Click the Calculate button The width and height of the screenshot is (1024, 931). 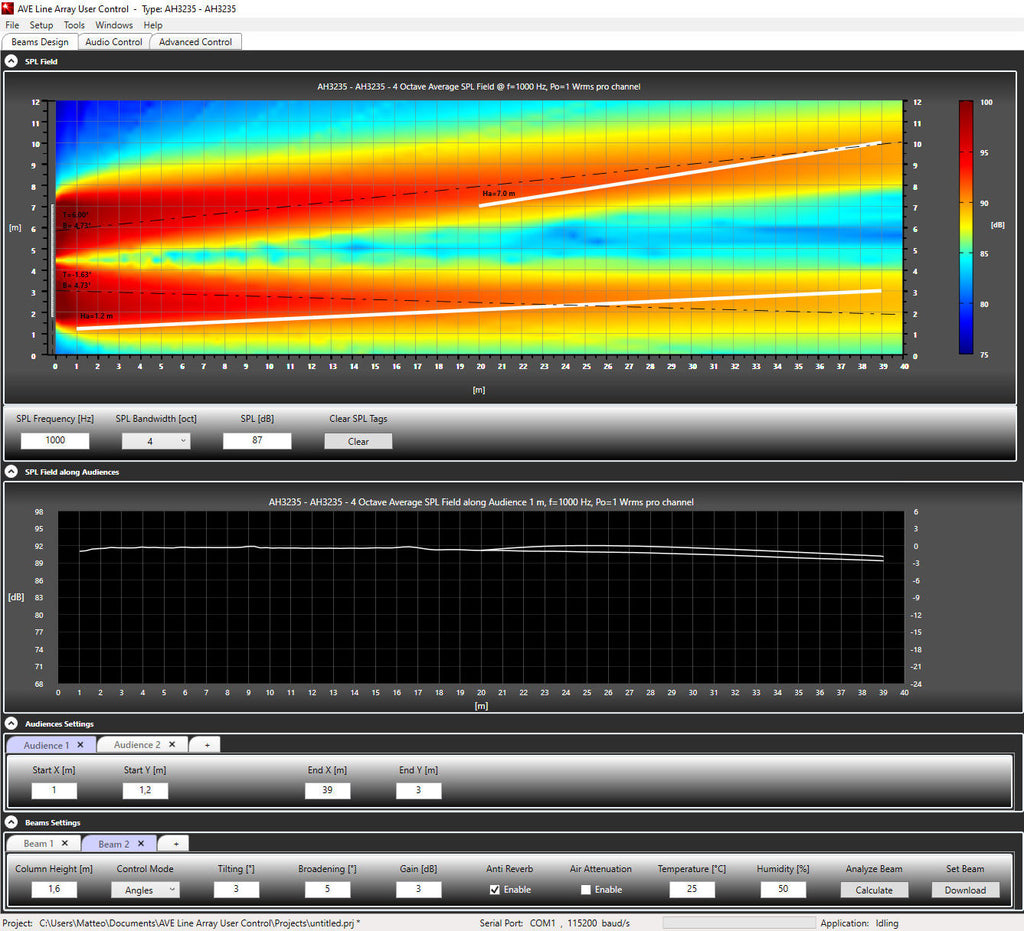coord(873,890)
